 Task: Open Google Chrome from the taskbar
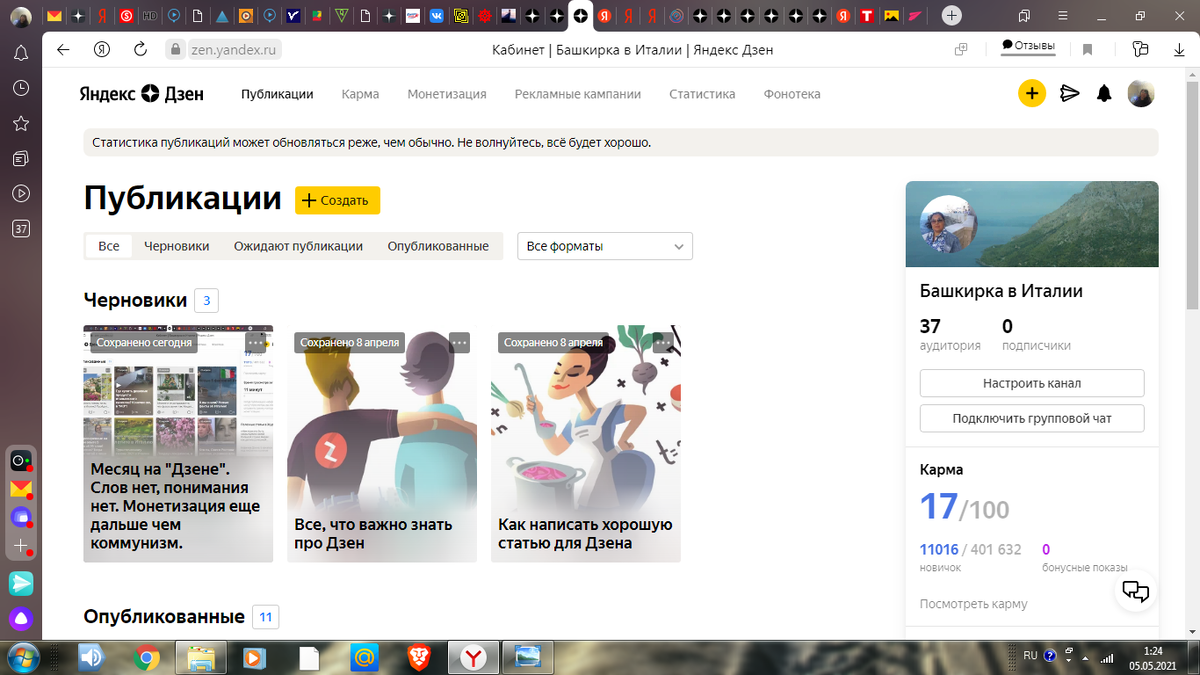click(x=147, y=657)
